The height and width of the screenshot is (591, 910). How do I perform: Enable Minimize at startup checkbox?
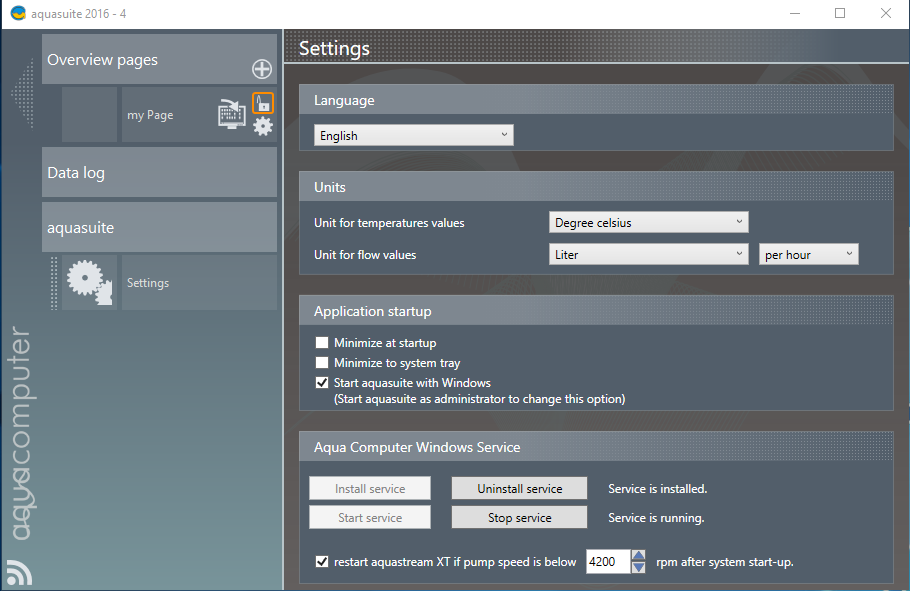[322, 343]
